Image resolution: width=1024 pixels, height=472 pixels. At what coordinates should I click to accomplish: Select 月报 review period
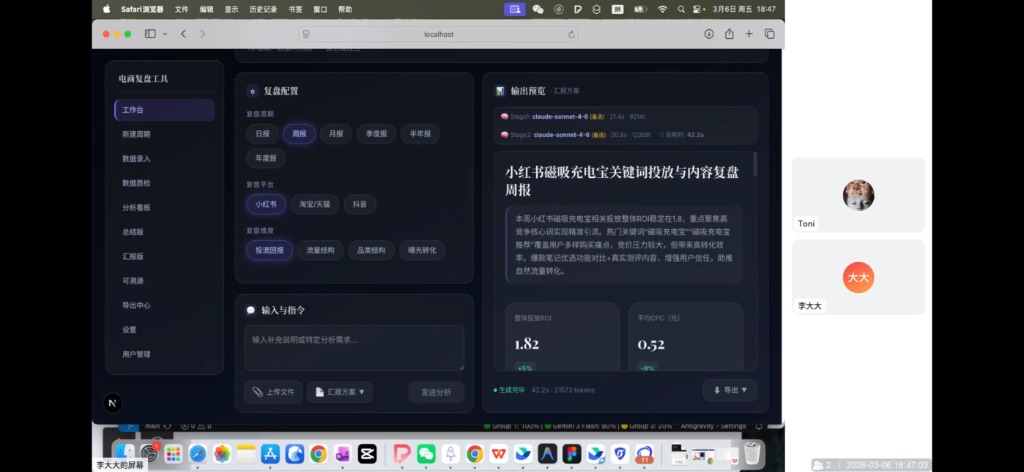pos(336,134)
